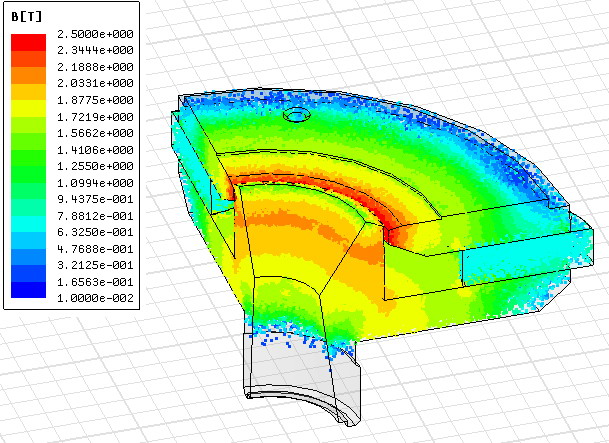Click the 1.7219e+000 legend value
This screenshot has height=443, width=609.
point(96,116)
